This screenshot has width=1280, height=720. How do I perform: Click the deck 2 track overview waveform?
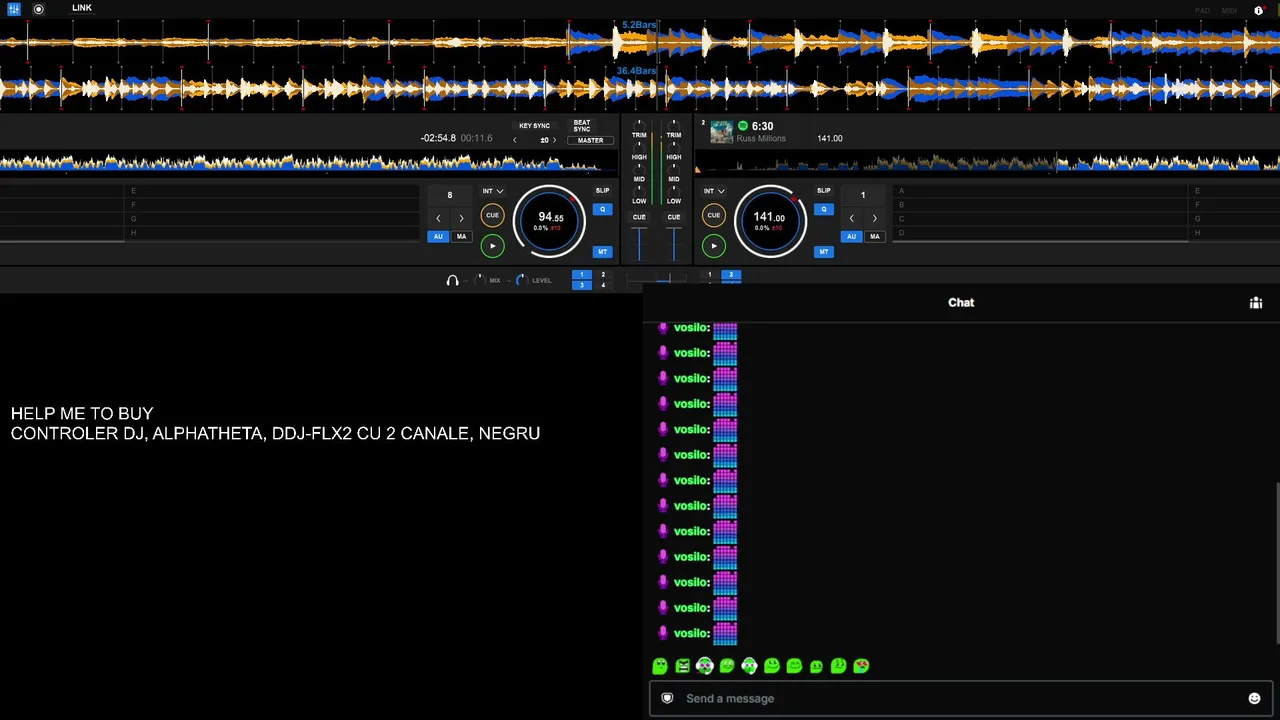[988, 162]
